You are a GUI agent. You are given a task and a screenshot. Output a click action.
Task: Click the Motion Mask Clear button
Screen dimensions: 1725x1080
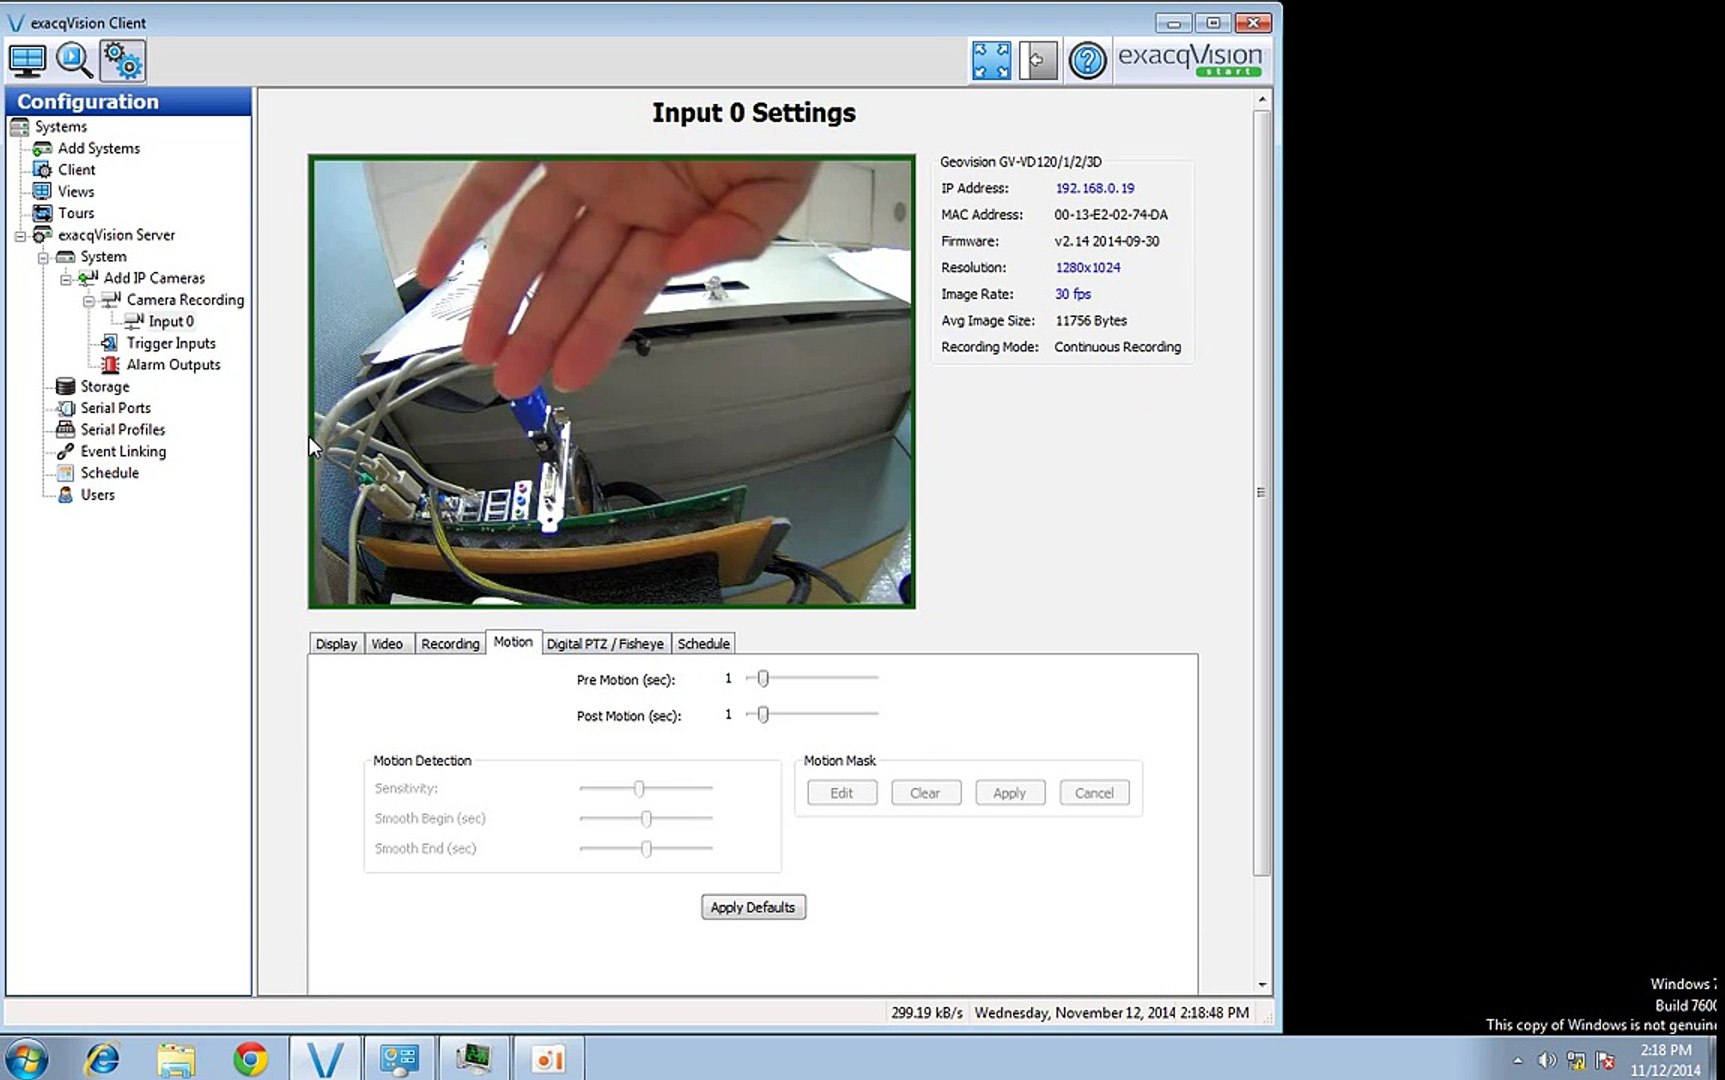(x=925, y=793)
